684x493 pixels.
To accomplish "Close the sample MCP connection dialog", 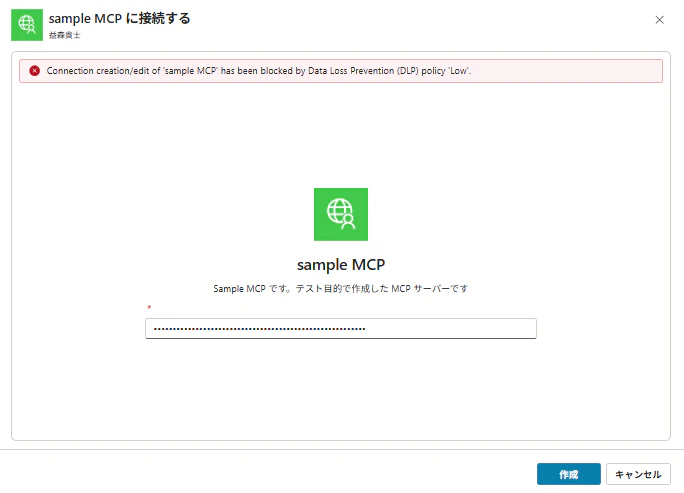I will point(659,20).
